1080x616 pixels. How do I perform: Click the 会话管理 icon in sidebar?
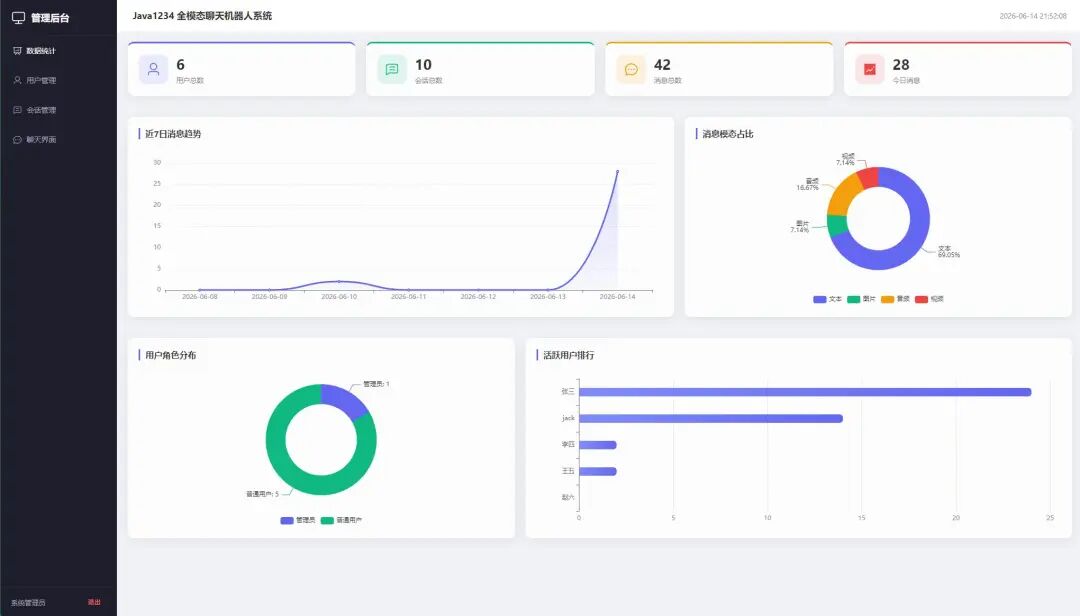point(17,110)
